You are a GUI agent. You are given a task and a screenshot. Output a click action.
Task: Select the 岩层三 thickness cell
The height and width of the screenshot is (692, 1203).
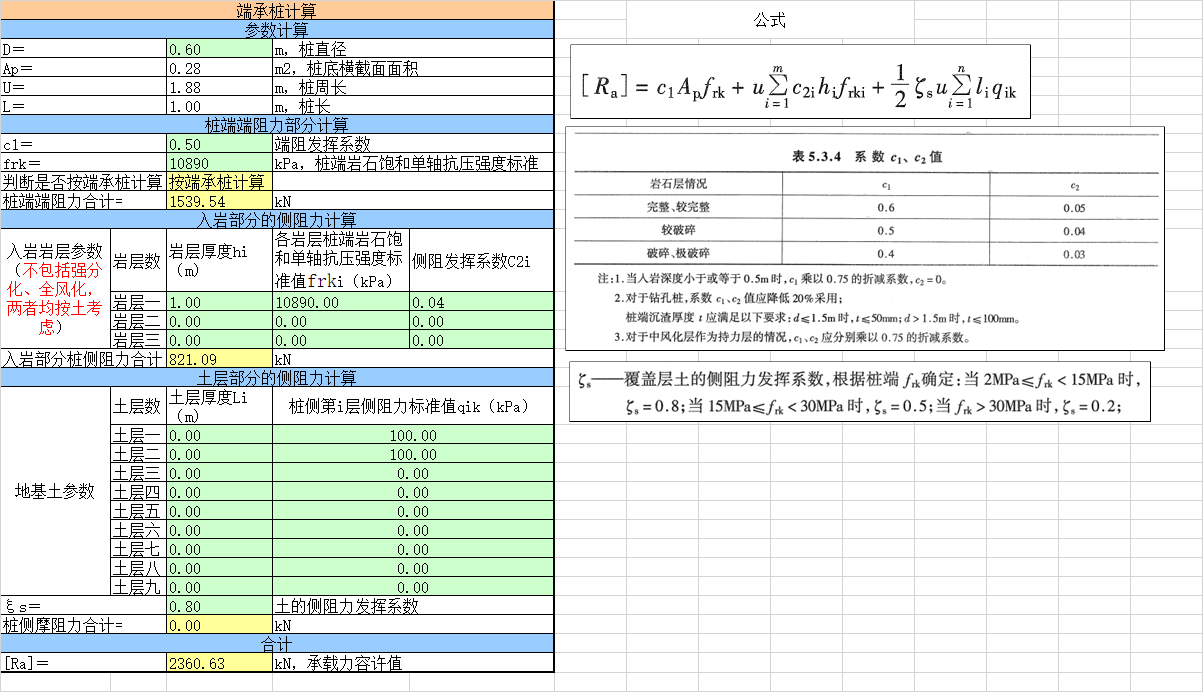220,340
